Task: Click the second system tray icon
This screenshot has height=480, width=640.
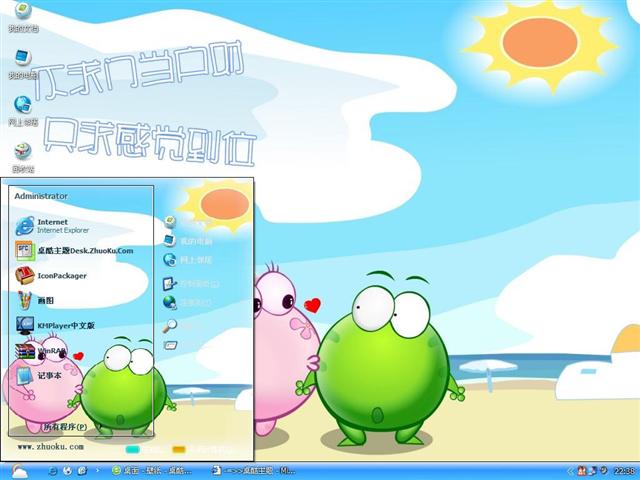Action: coord(593,471)
